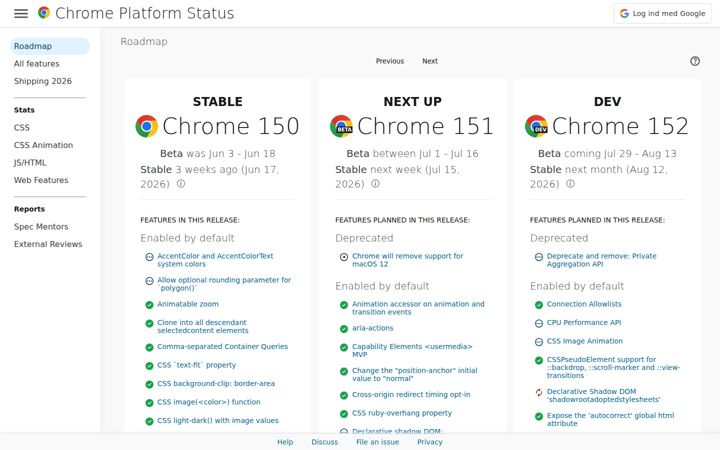The width and height of the screenshot is (720, 450).
Task: Click status icon beside CSS Image Animation
Action: click(539, 342)
